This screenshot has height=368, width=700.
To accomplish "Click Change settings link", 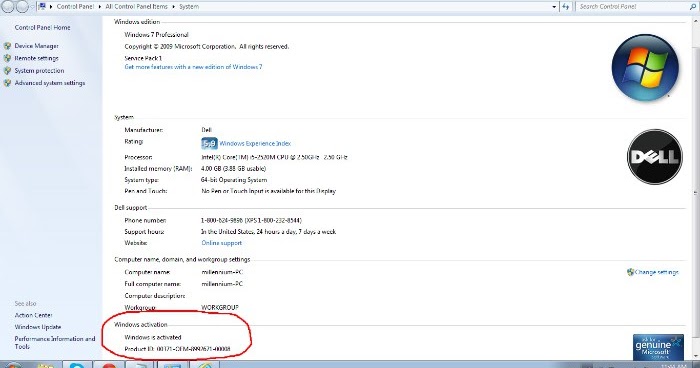I will tap(657, 272).
